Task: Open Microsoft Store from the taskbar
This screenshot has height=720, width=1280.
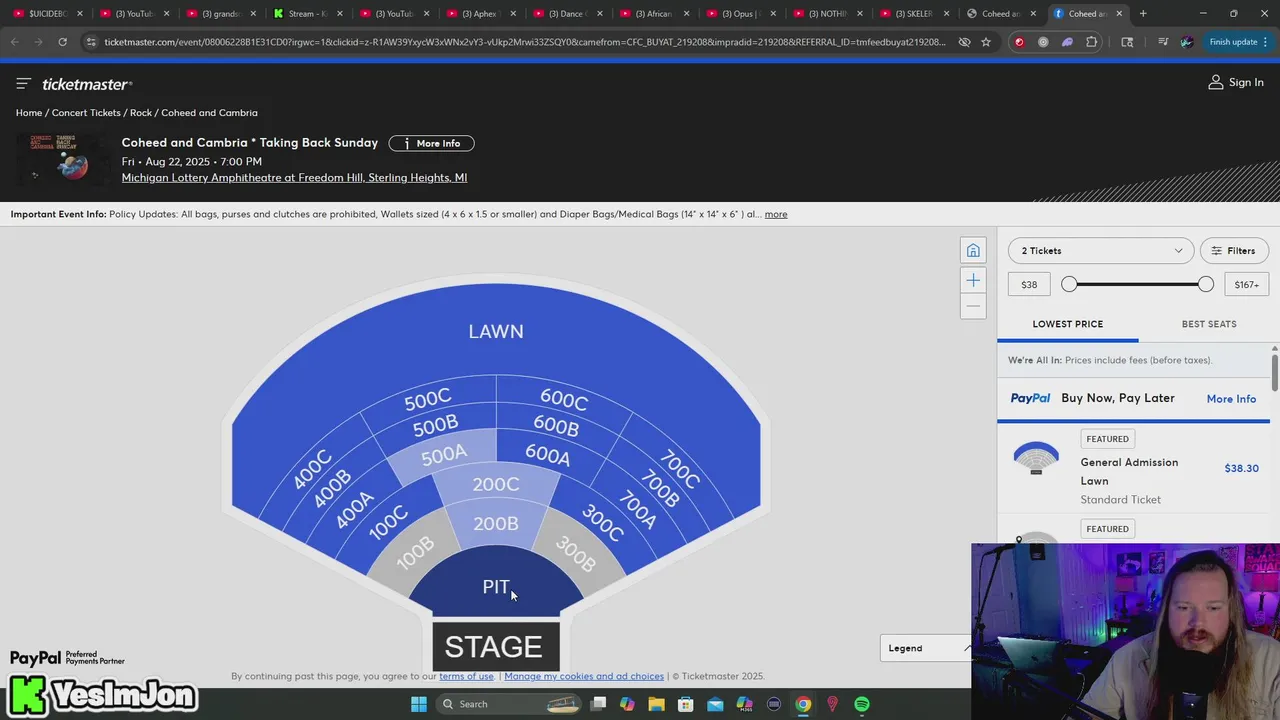Action: pos(686,704)
